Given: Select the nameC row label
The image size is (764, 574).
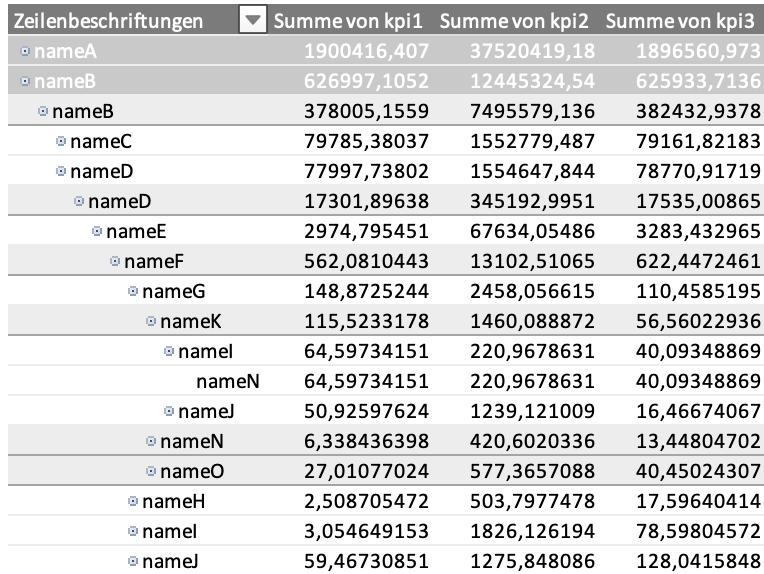Looking at the screenshot, I should pos(101,141).
